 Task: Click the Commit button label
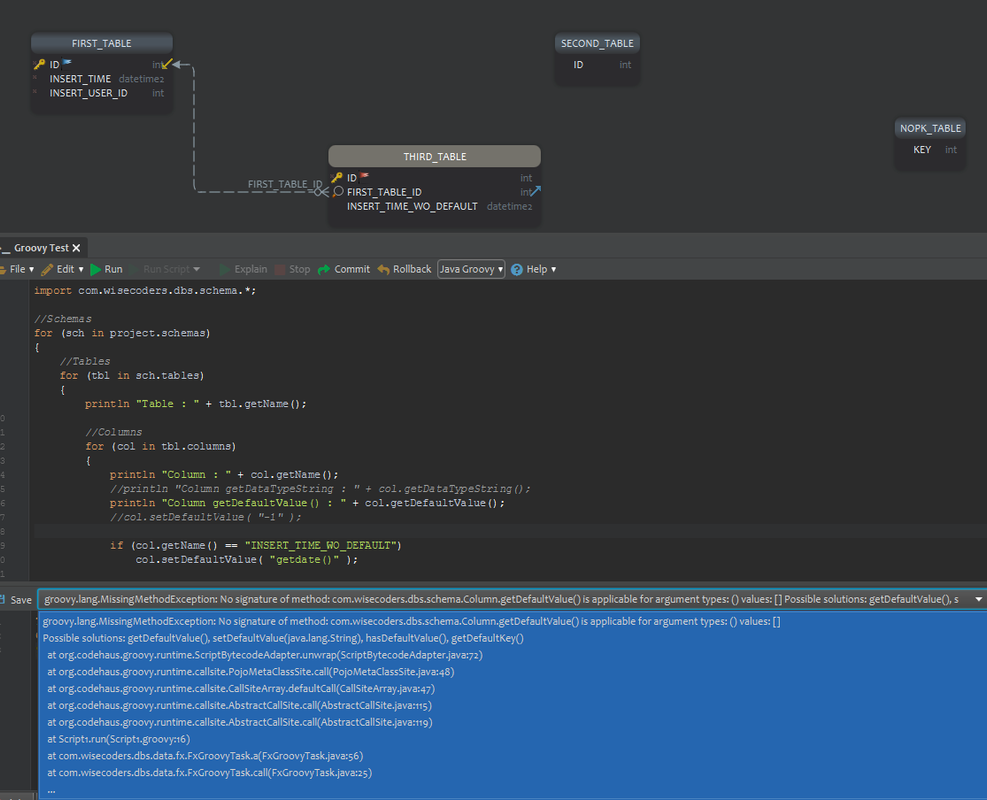(x=352, y=269)
